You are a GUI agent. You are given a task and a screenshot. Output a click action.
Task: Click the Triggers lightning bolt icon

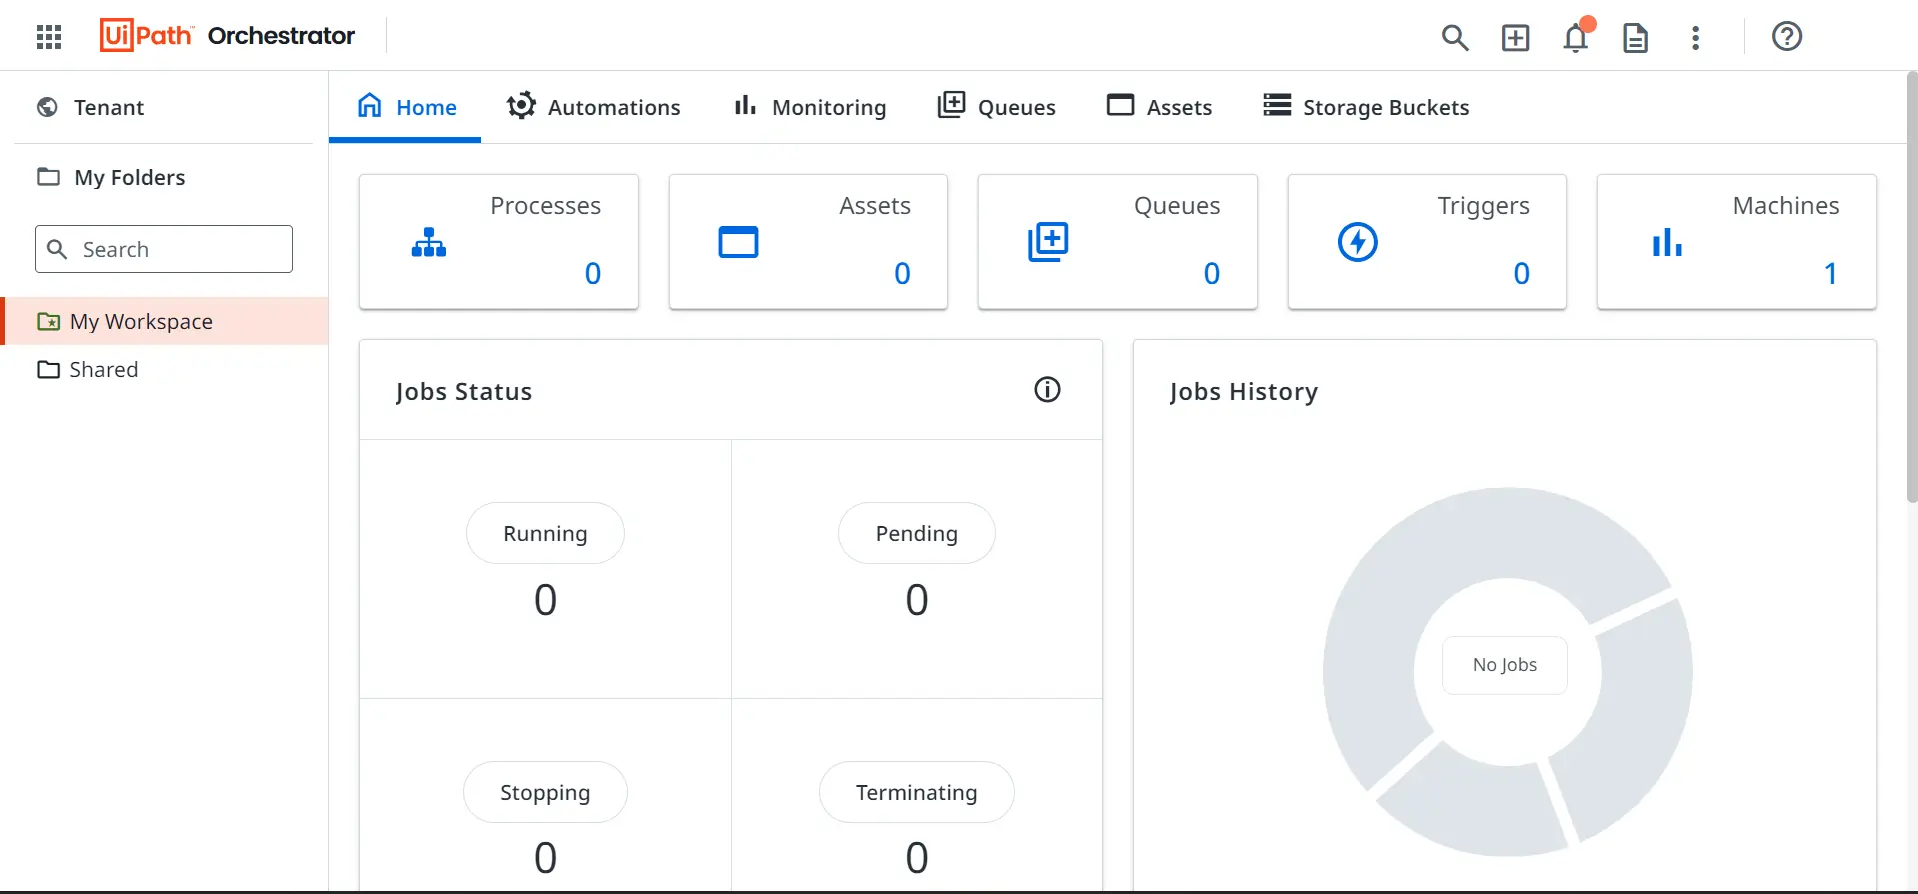pos(1358,242)
